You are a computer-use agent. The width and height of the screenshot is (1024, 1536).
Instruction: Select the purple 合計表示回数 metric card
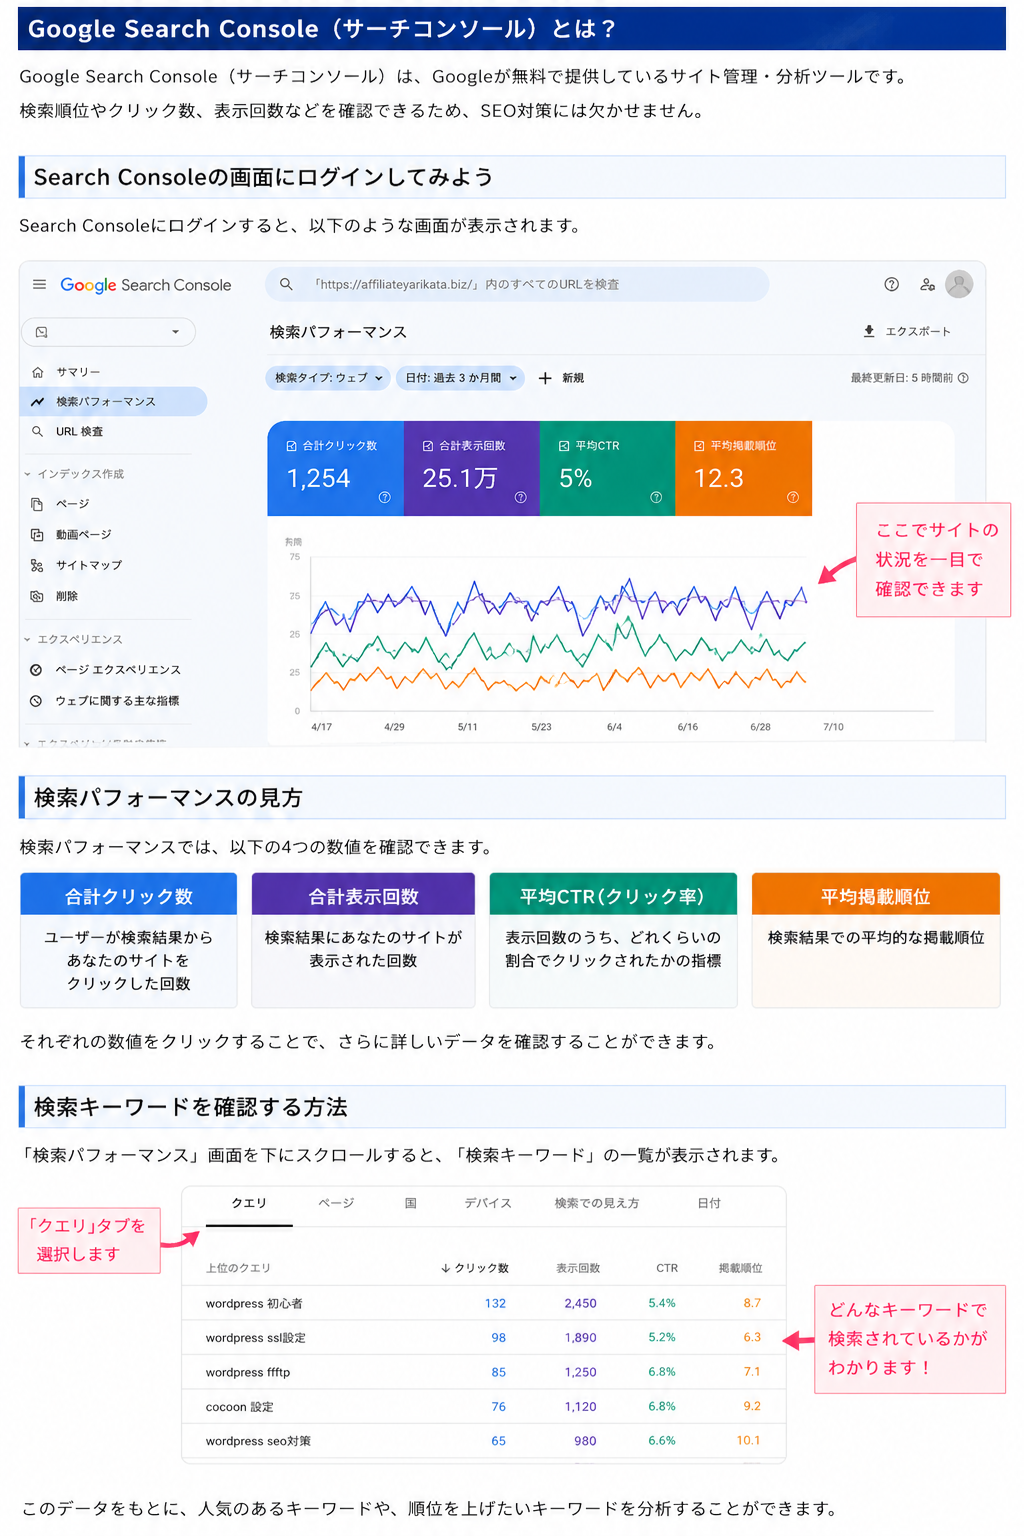pyautogui.click(x=472, y=468)
